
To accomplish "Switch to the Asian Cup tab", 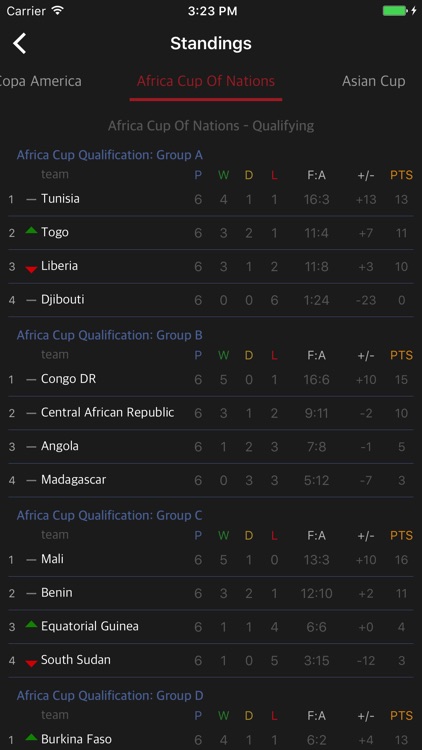I will pos(373,81).
